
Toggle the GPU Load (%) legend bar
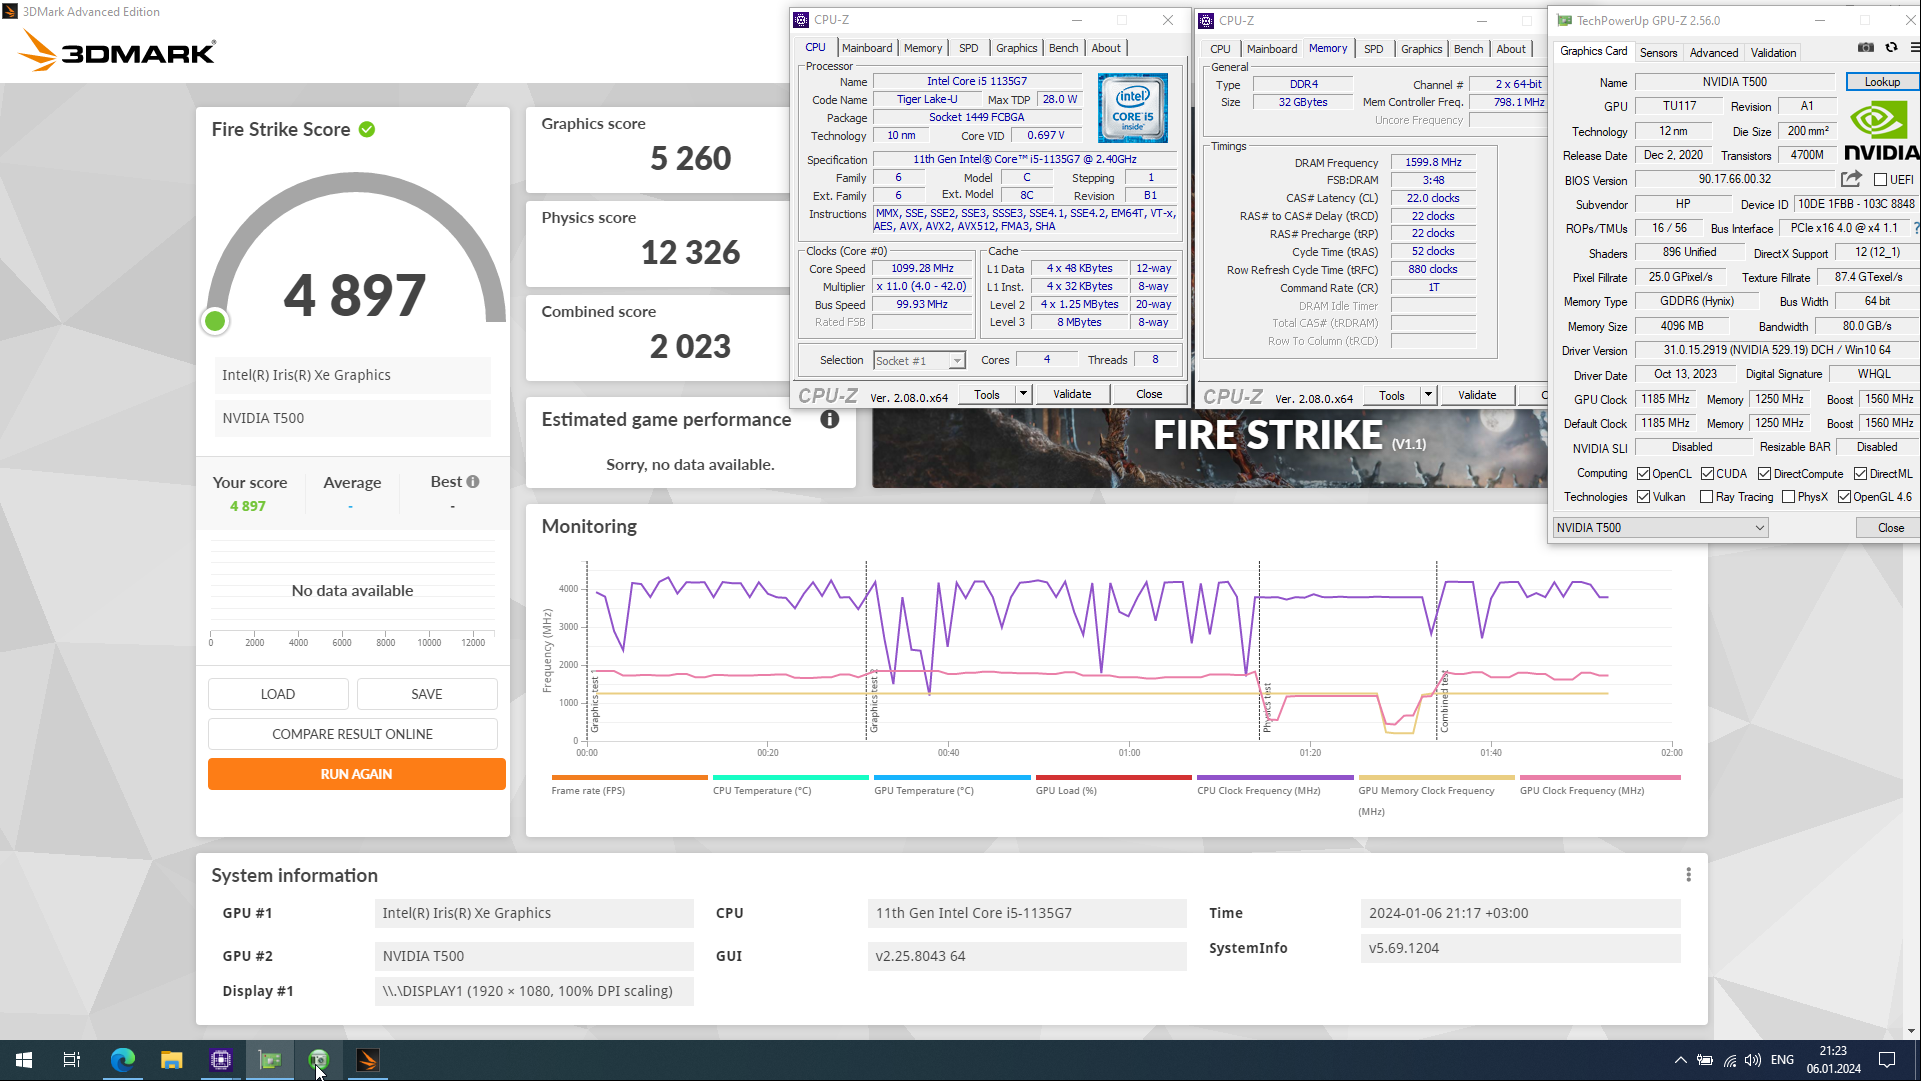point(1114,777)
